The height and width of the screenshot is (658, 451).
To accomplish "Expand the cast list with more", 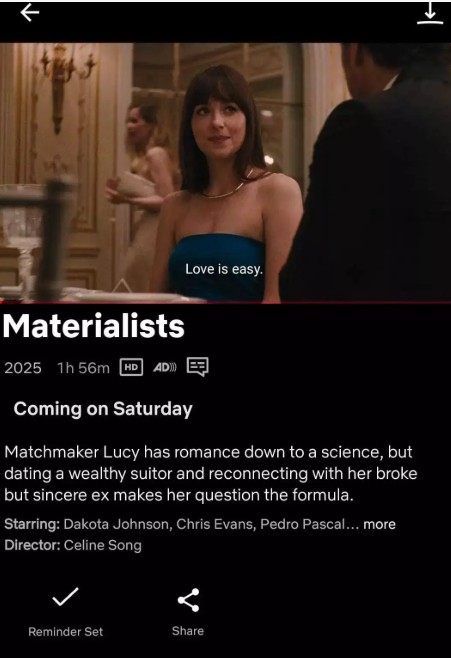I will (x=379, y=524).
